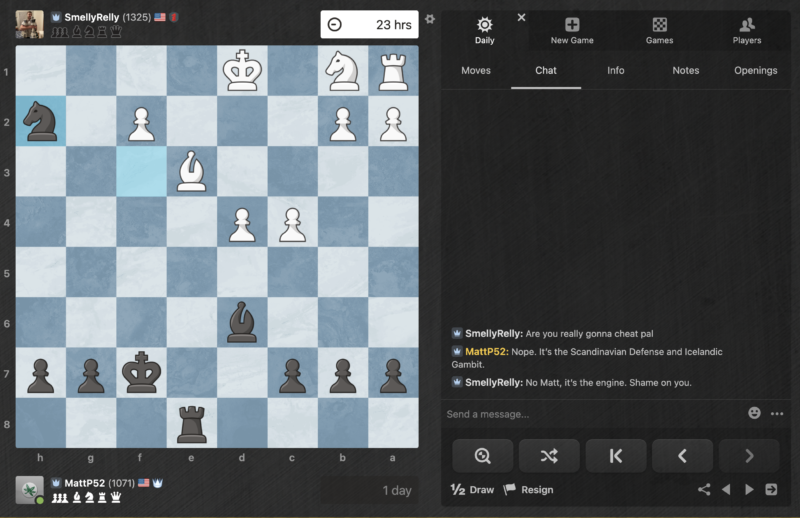The image size is (800, 518).
Task: Switch to the Info tab
Action: (615, 70)
